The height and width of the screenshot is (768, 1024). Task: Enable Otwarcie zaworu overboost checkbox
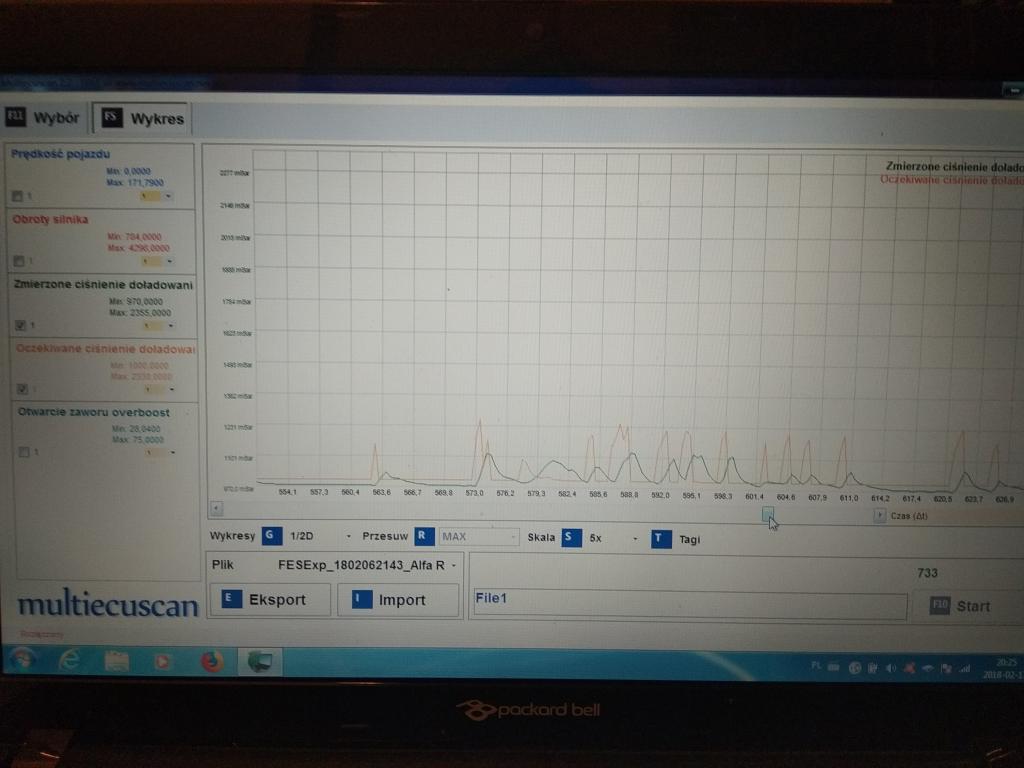[x=24, y=452]
